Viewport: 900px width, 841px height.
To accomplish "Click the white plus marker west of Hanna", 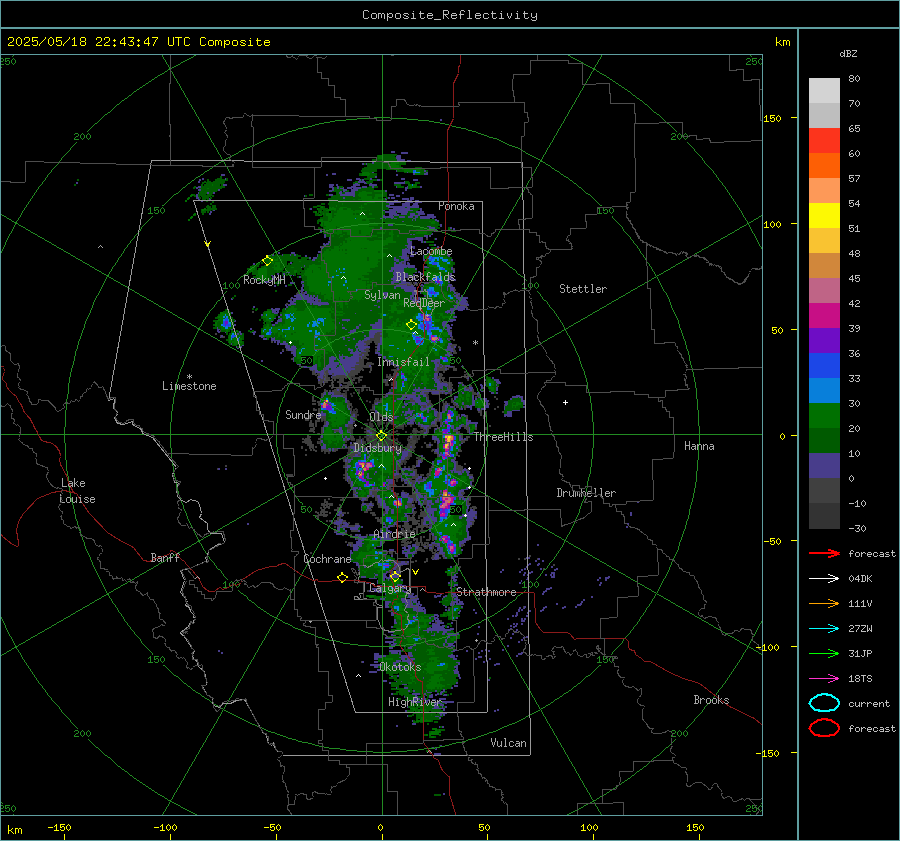I will tap(565, 402).
